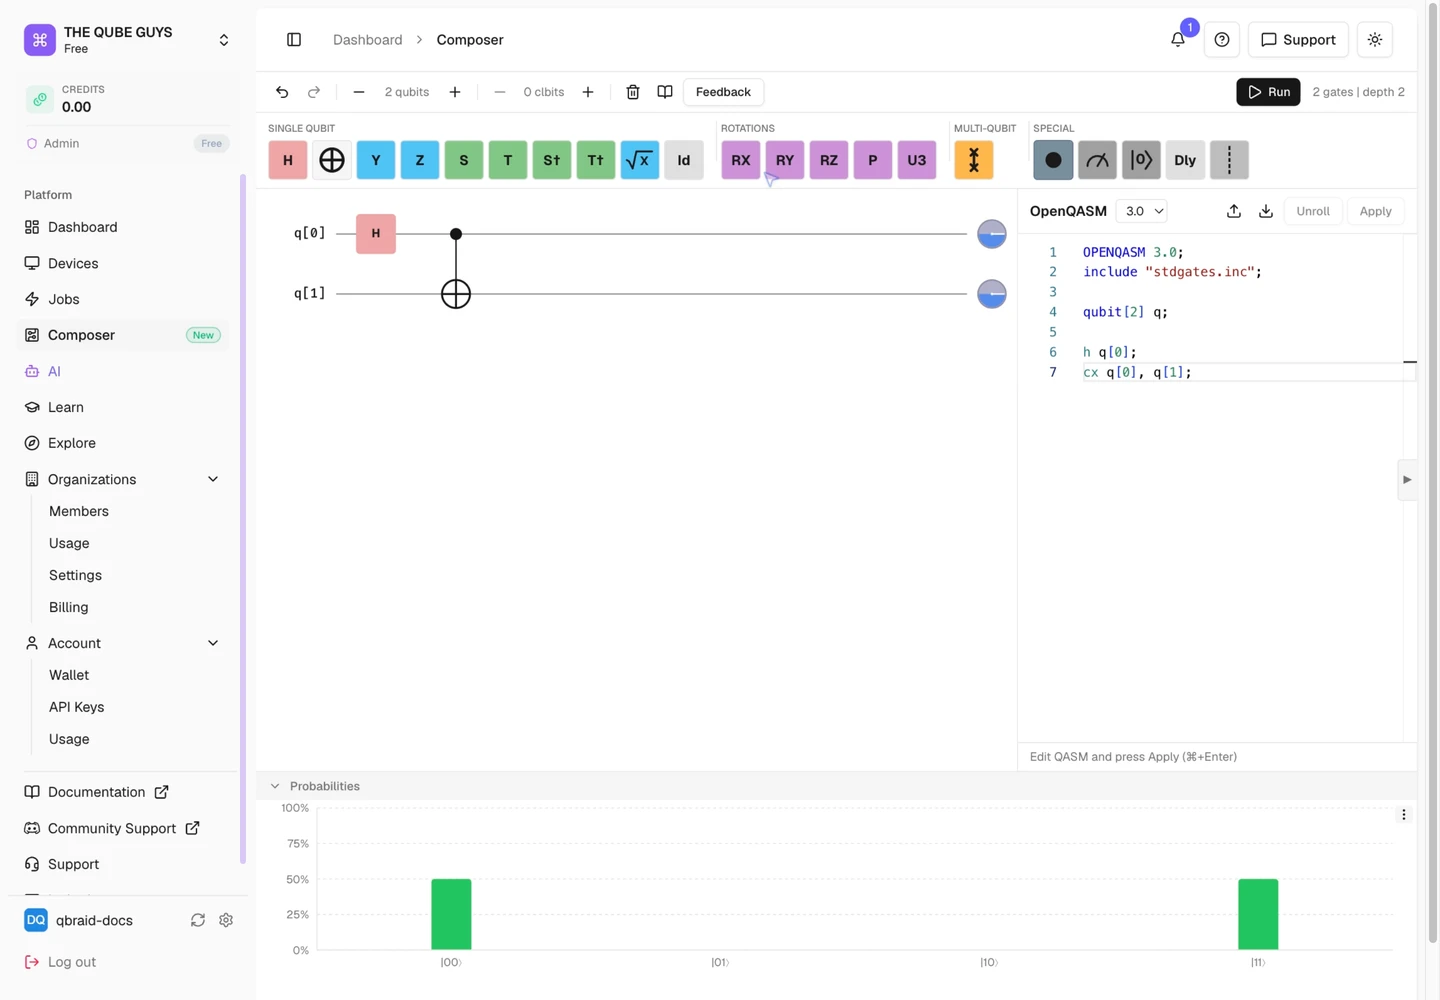1440x1000 pixels.
Task: Open the book reference icon
Action: pyautogui.click(x=665, y=92)
